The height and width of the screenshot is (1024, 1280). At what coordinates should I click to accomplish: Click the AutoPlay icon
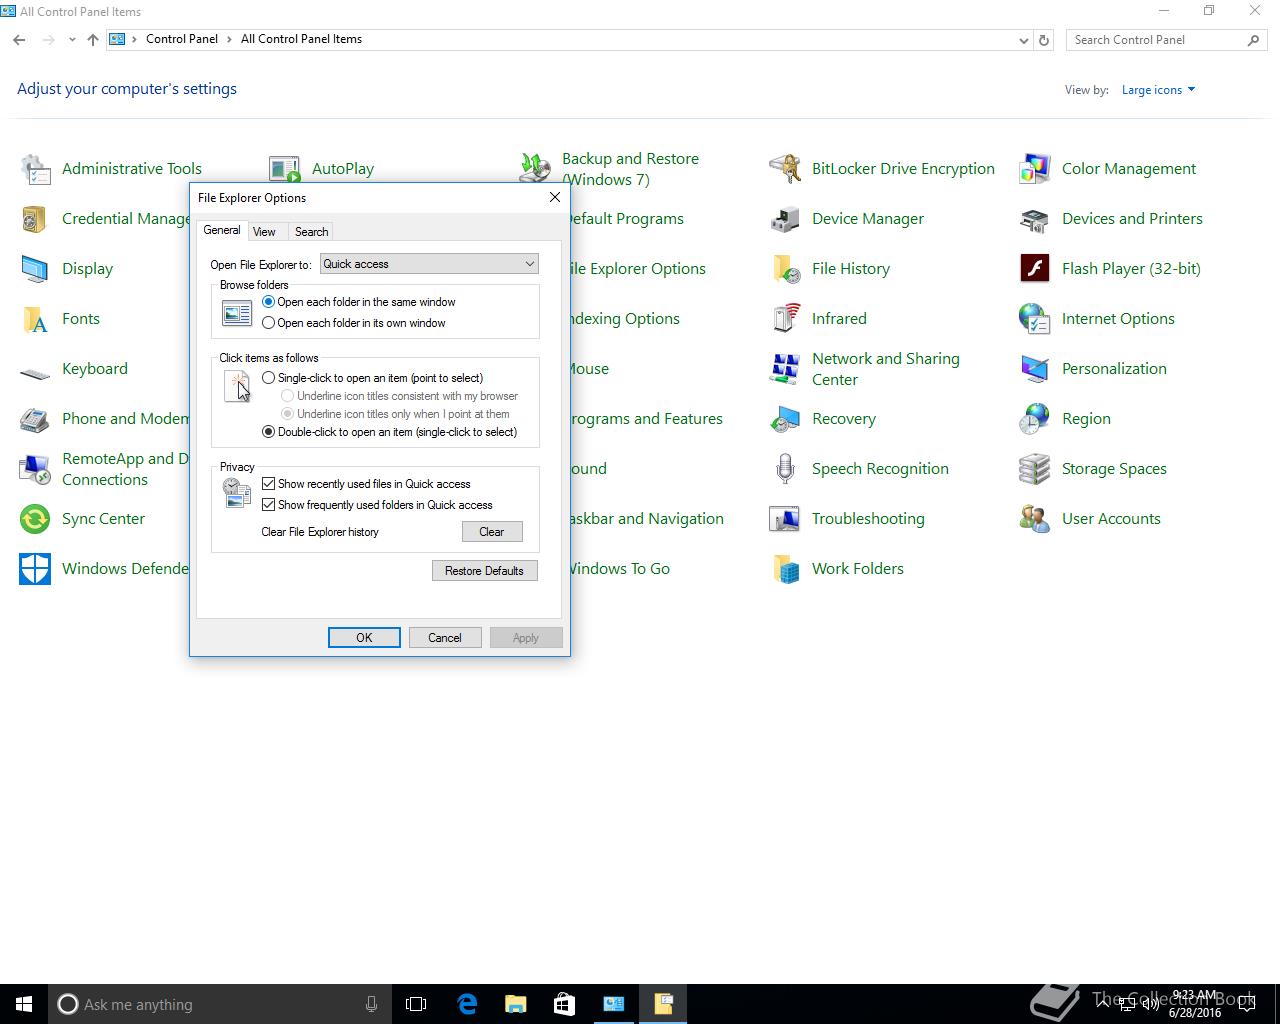pyautogui.click(x=285, y=169)
